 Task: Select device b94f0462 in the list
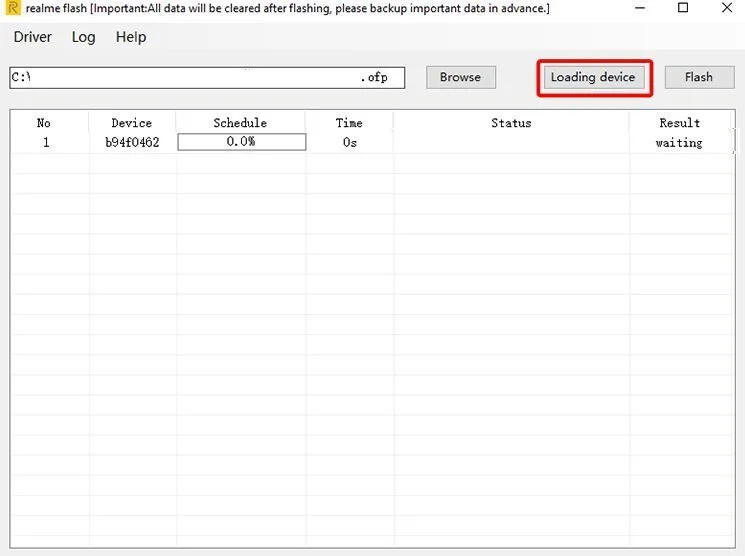pos(132,142)
